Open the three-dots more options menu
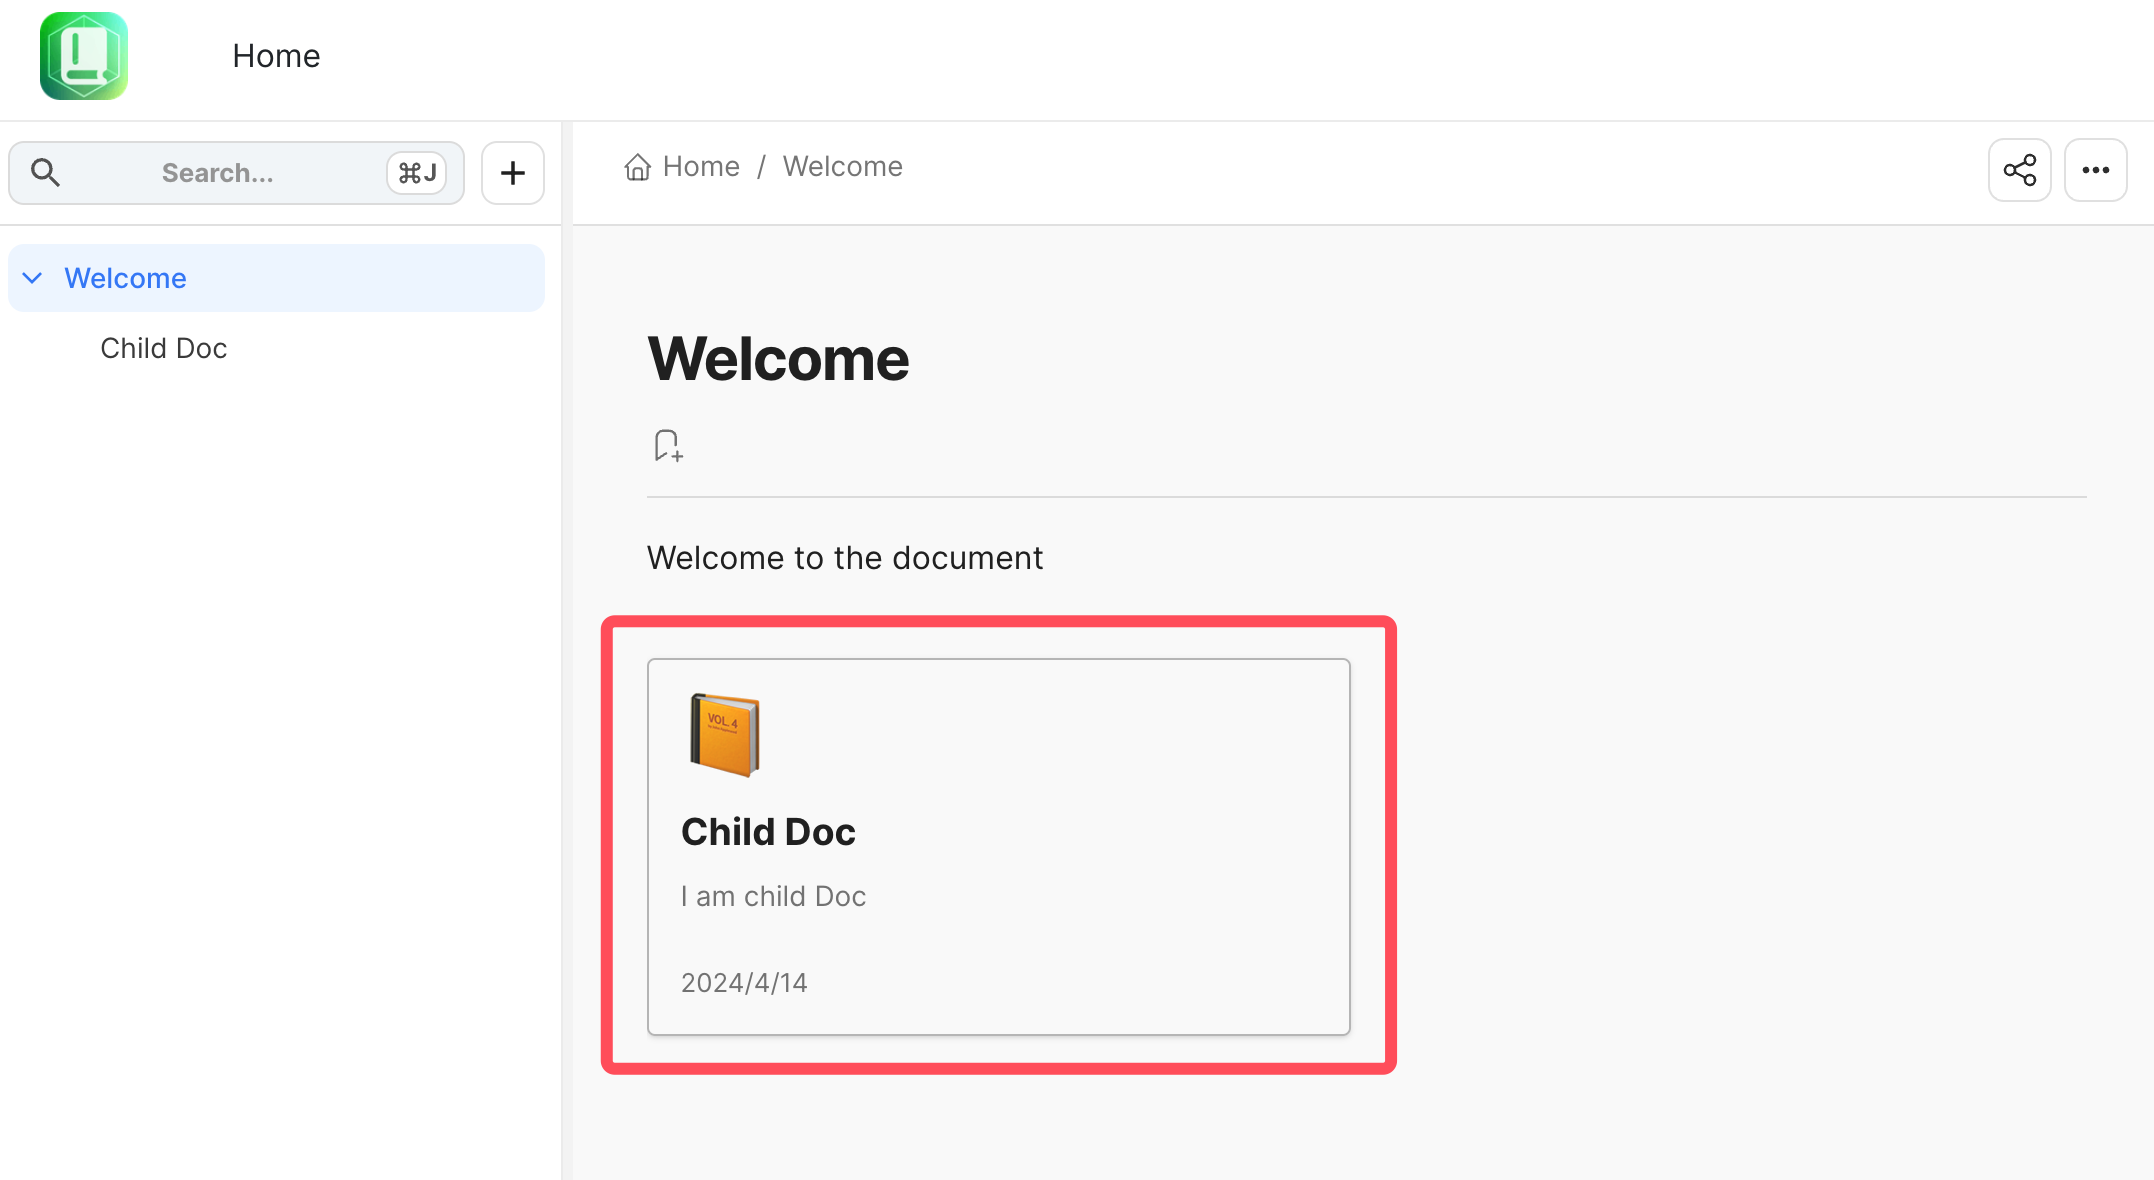2154x1180 pixels. 2095,170
